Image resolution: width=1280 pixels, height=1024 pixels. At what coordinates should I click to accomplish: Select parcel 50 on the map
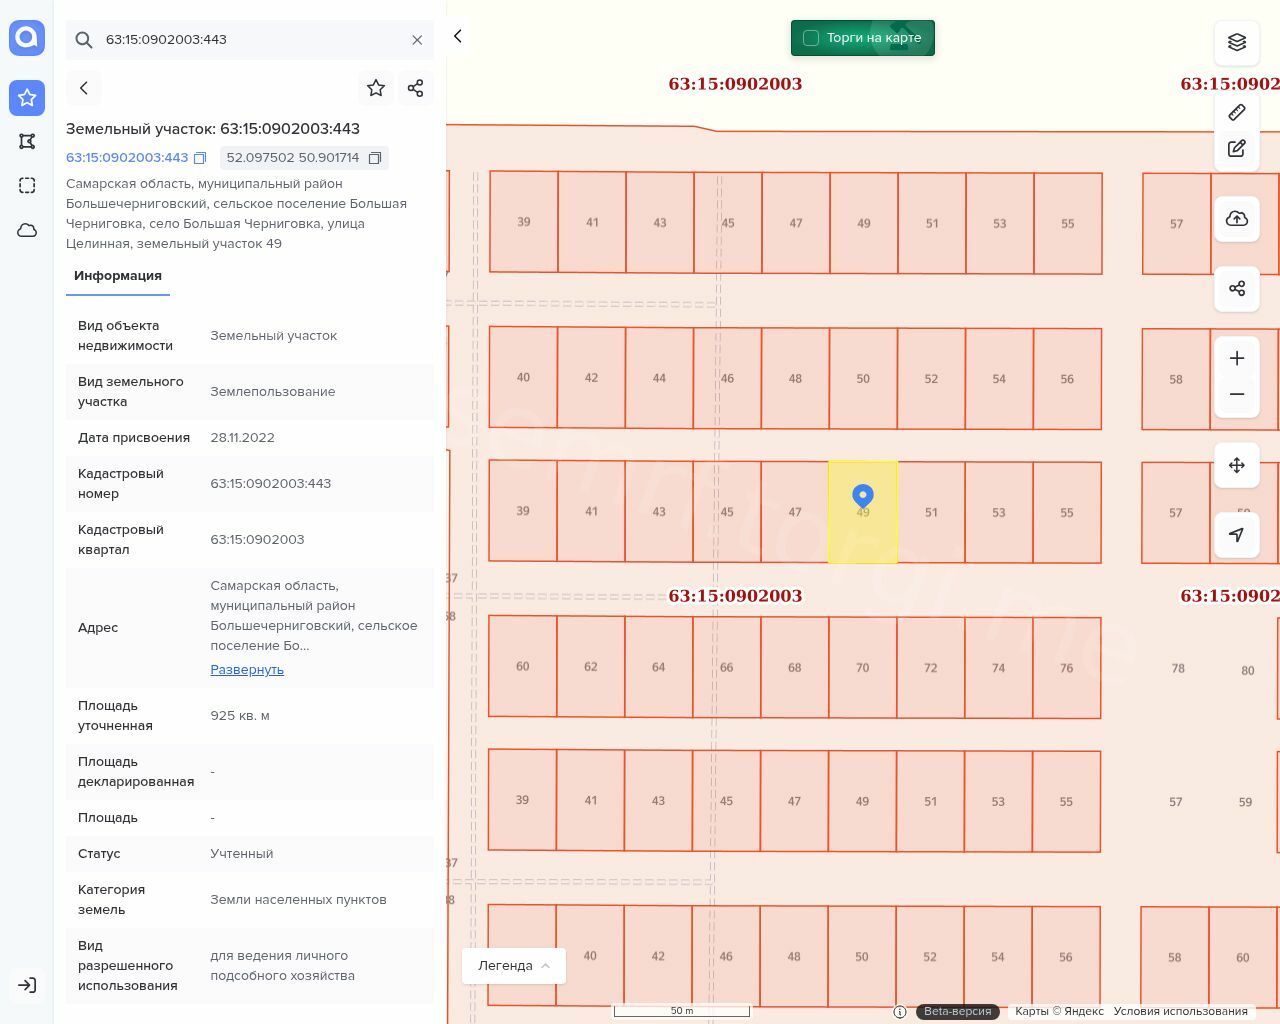(x=863, y=379)
